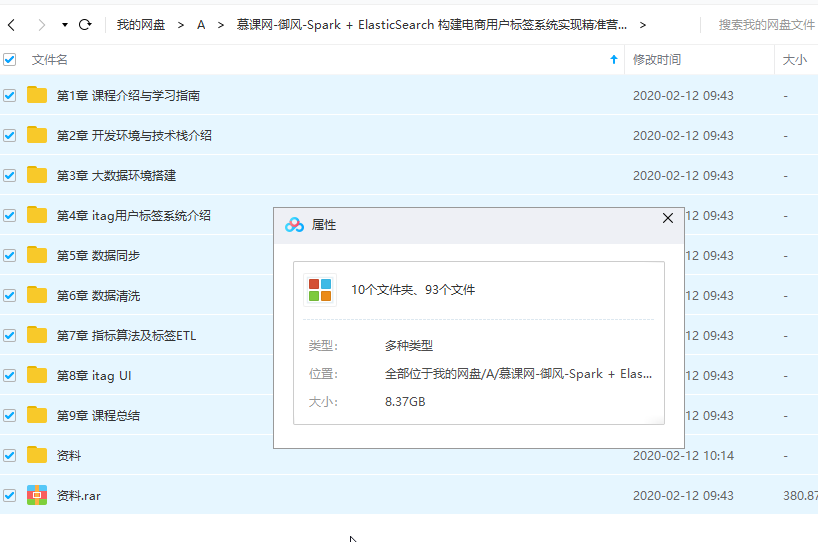This screenshot has width=818, height=542.
Task: Select file name 第7章 指标算法及标签ETL
Action: [126, 335]
